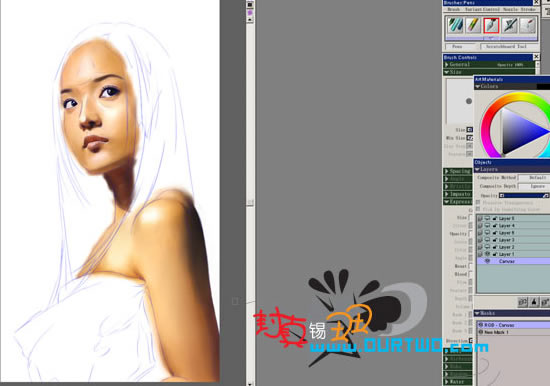Click the group layers icon below layer list
Screen dimensions: 550x386
click(x=523, y=302)
